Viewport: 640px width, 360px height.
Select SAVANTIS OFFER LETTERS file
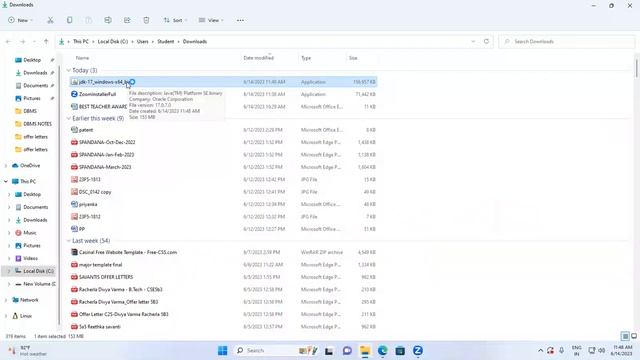coord(106,277)
